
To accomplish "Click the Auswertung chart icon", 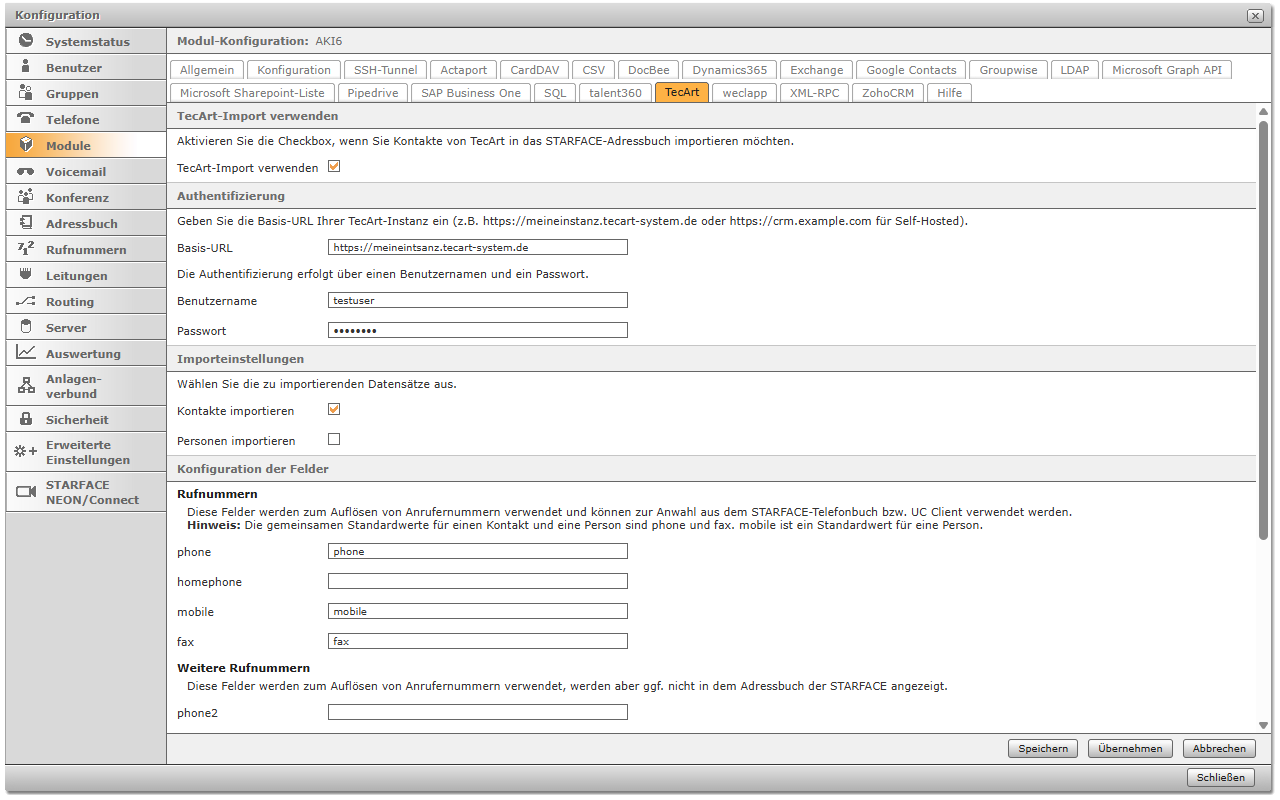I will 26,353.
